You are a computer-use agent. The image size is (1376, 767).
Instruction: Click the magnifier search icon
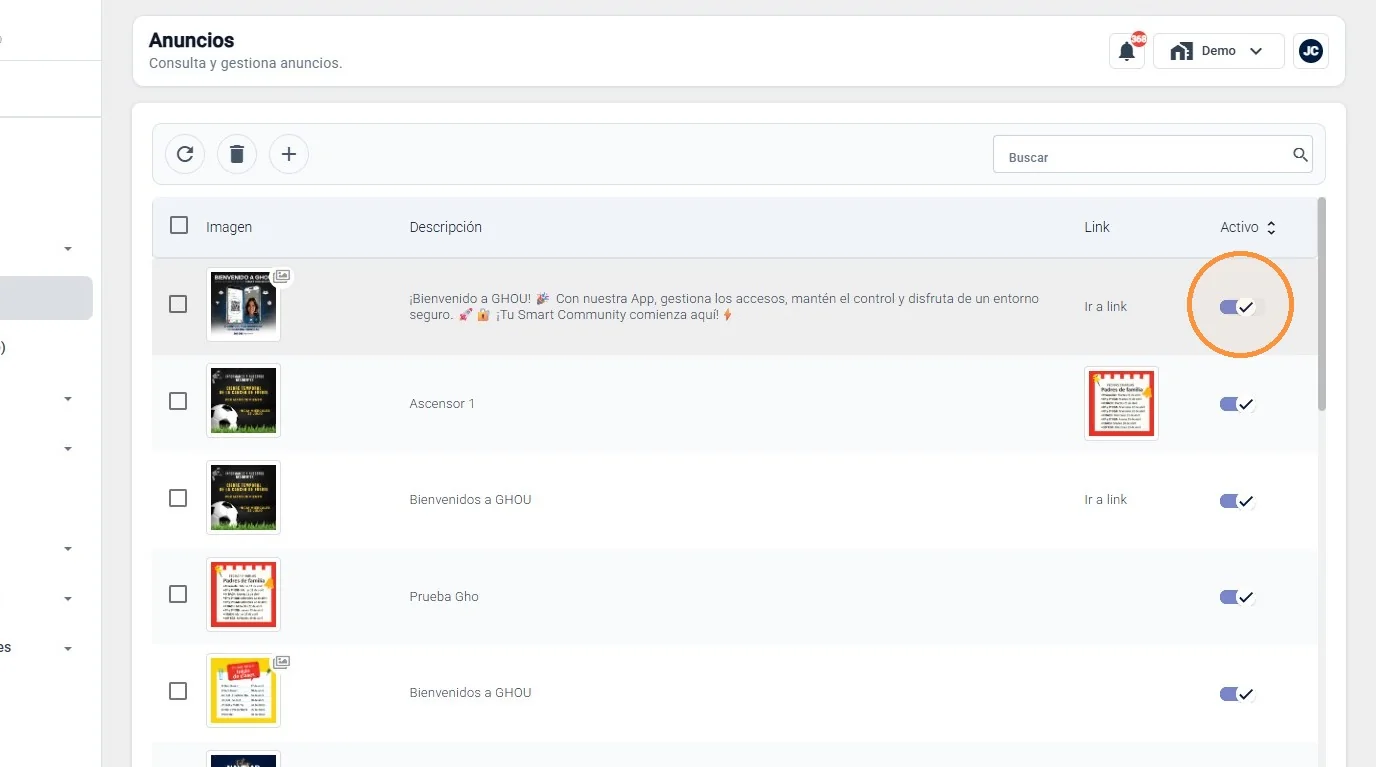(x=1300, y=155)
